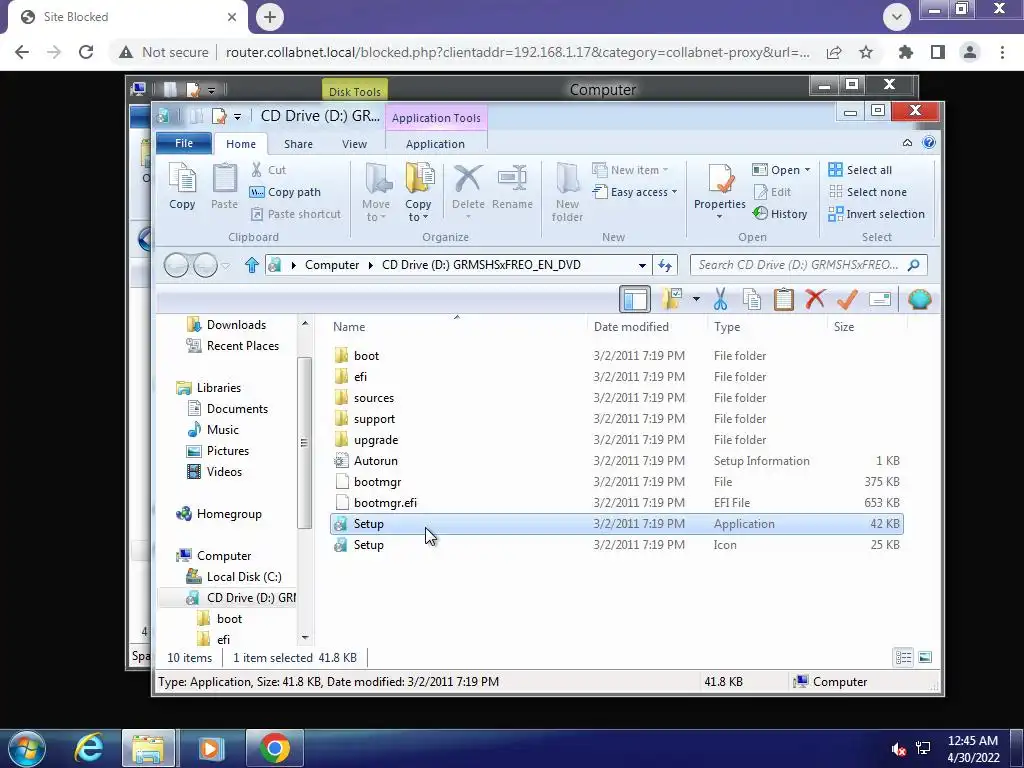Click the clipboard paste toolbar icon
Screen dimensions: 1024x768
coord(783,299)
